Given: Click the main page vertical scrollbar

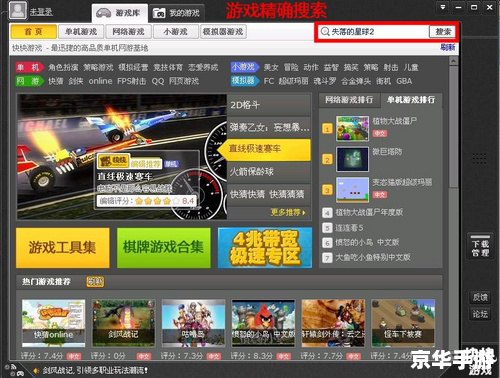Looking at the screenshot, I should pyautogui.click(x=453, y=127).
